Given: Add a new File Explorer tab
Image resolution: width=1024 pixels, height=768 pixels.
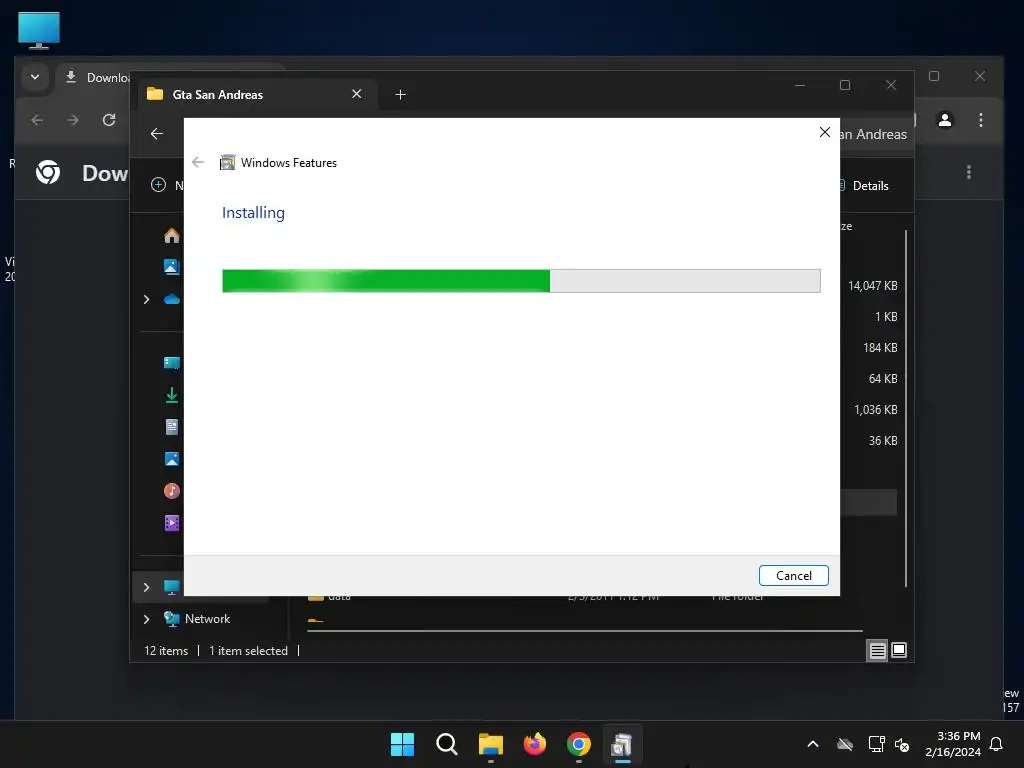Looking at the screenshot, I should (x=400, y=95).
